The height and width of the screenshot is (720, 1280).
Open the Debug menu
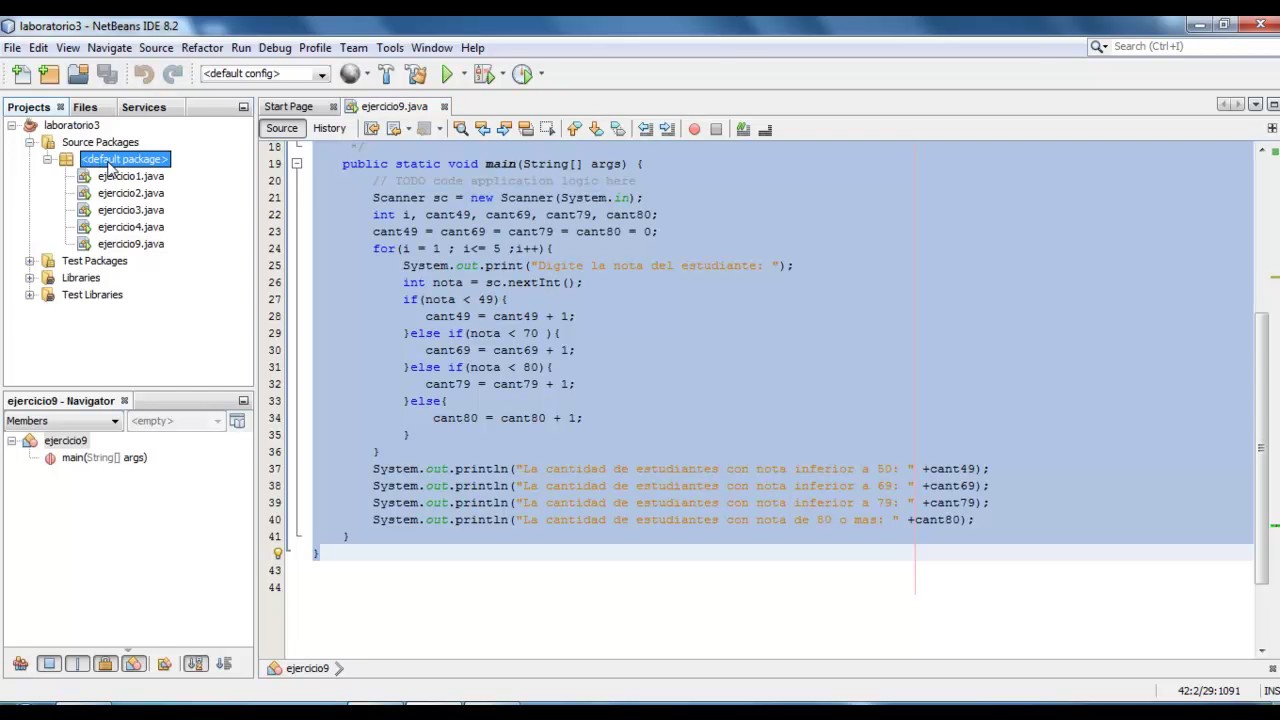275,48
